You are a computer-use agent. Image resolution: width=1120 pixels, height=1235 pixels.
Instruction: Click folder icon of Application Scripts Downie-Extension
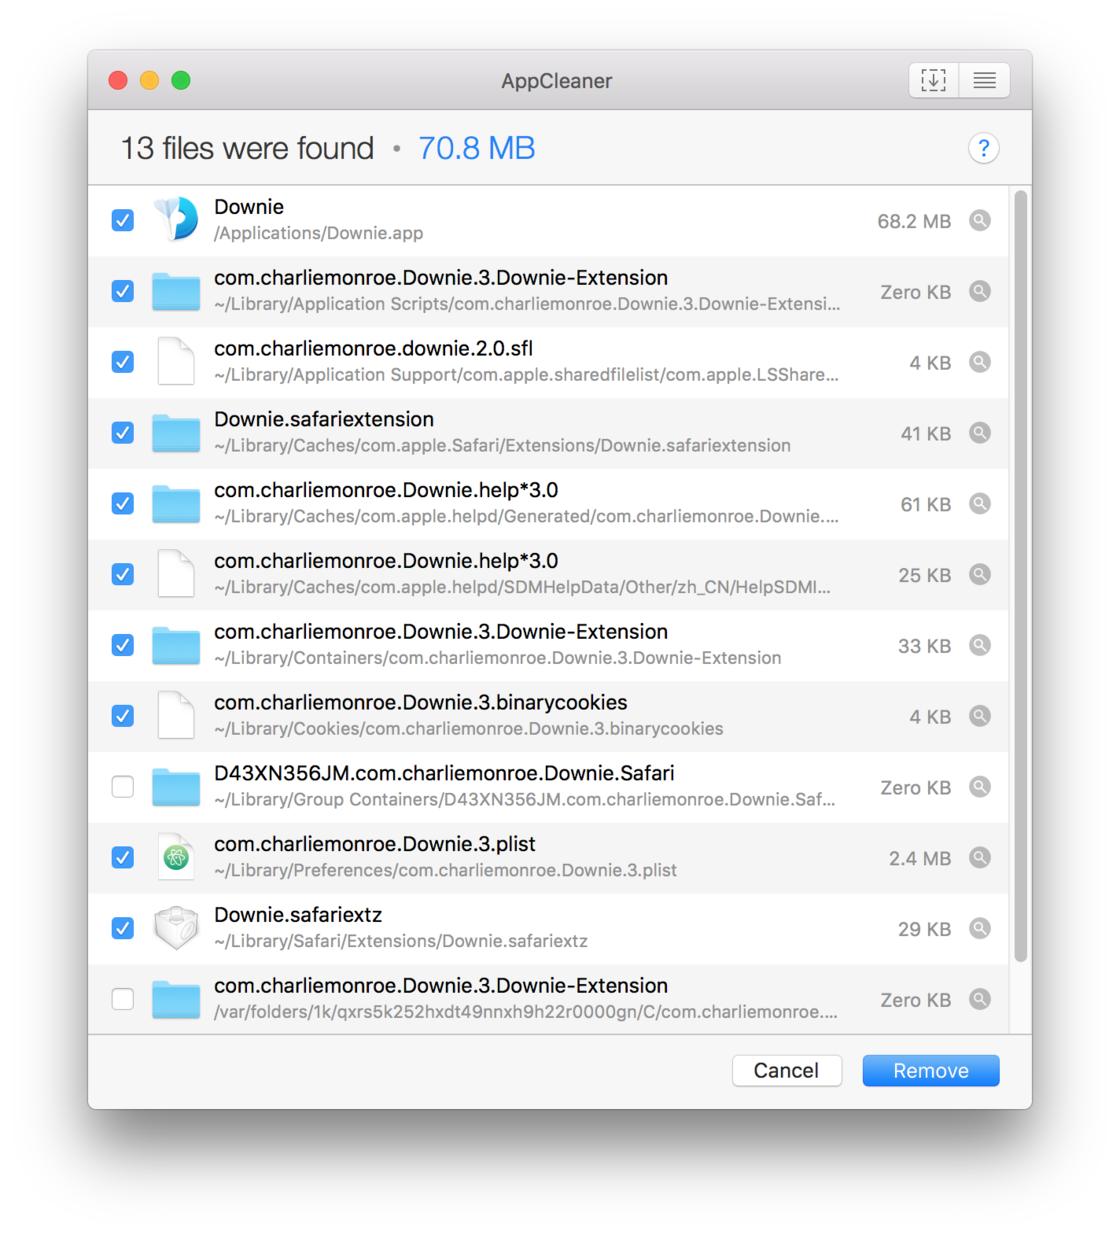pyautogui.click(x=176, y=291)
